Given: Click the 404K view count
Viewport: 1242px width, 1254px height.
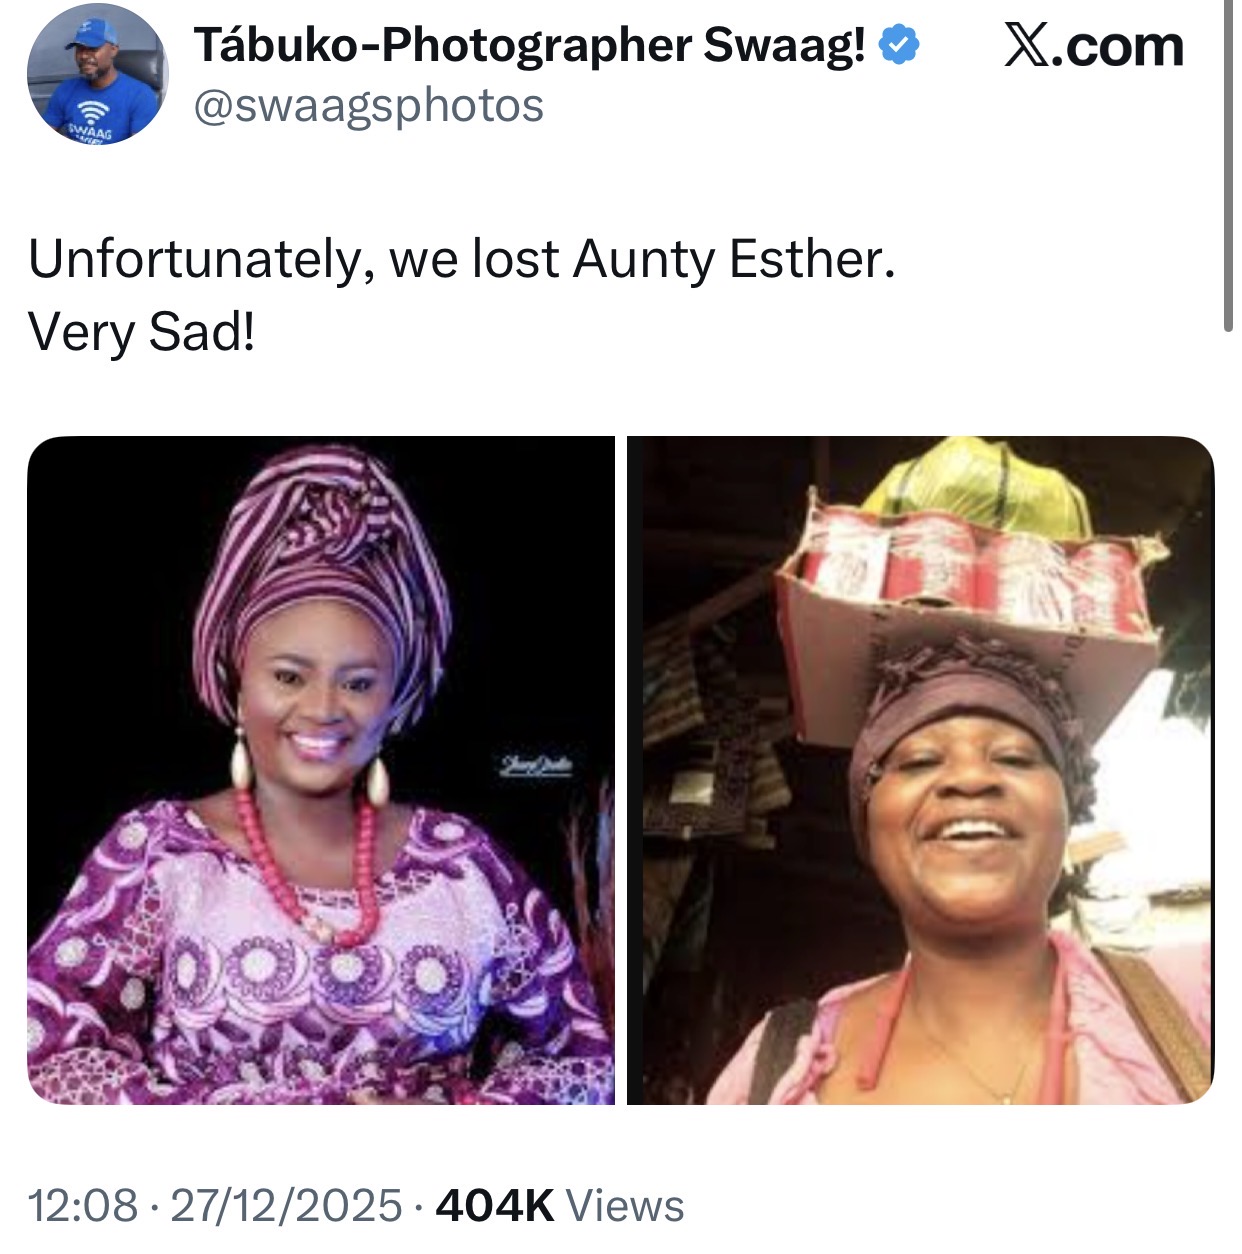Looking at the screenshot, I should [494, 1206].
